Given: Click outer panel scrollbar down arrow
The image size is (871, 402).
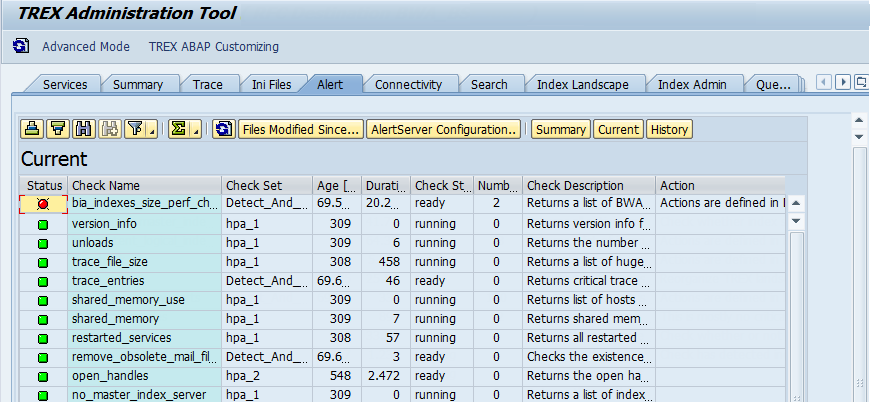Looking at the screenshot, I should (859, 137).
